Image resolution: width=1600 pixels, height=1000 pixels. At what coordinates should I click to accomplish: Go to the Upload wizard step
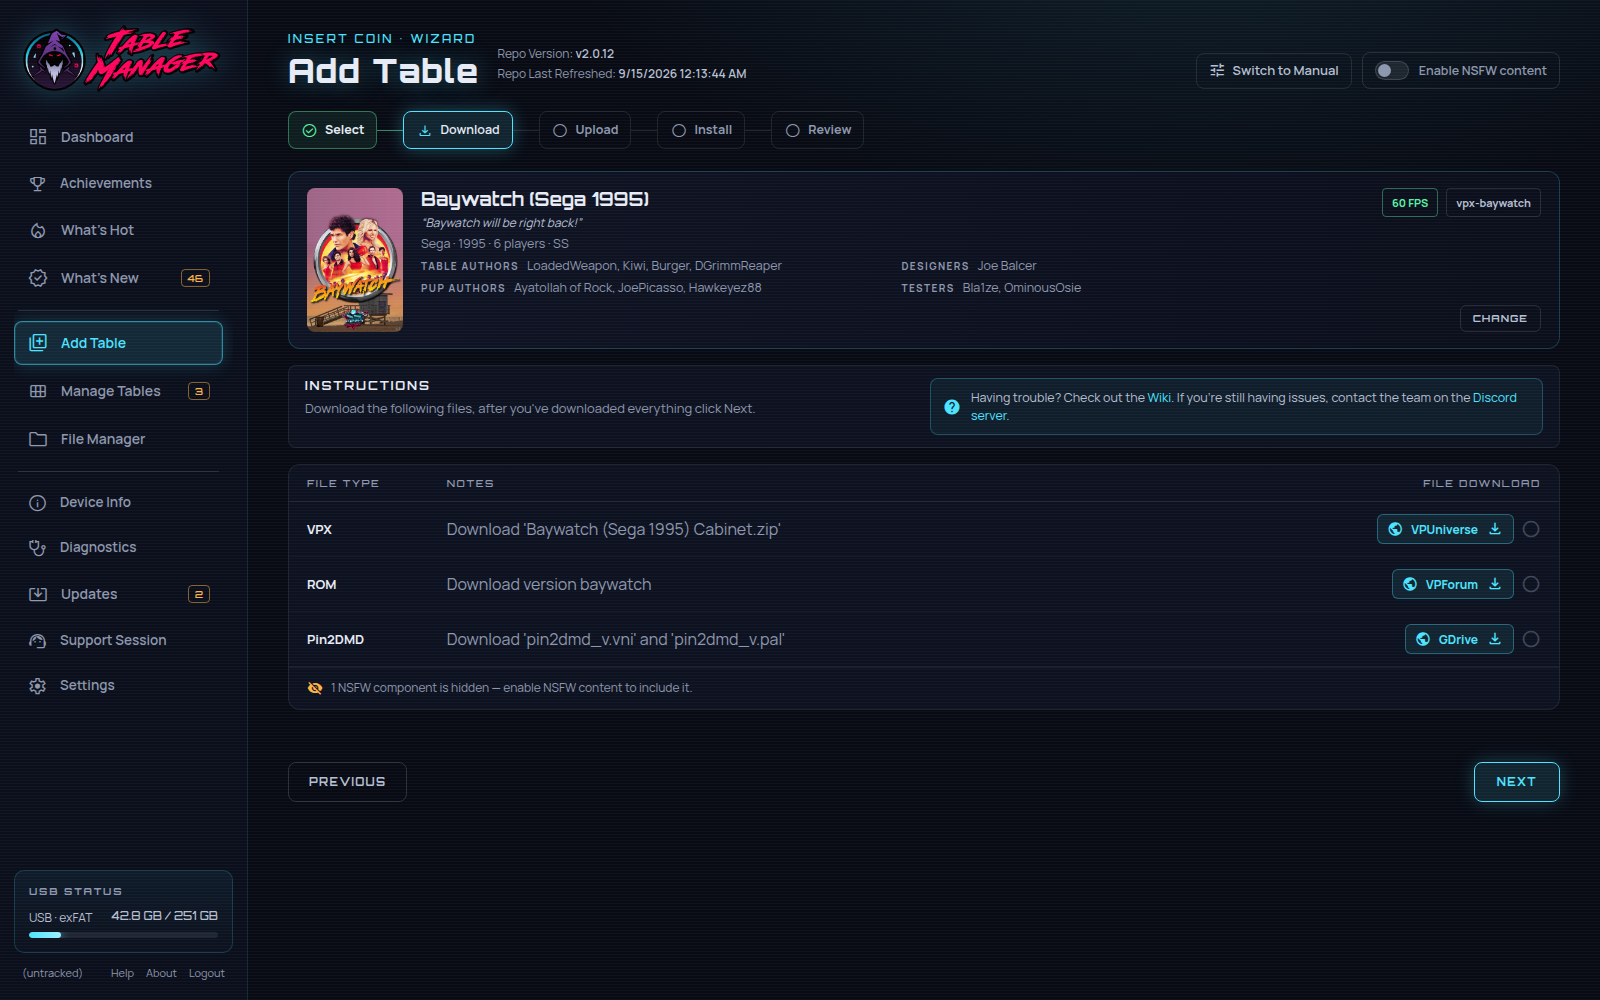click(x=585, y=130)
